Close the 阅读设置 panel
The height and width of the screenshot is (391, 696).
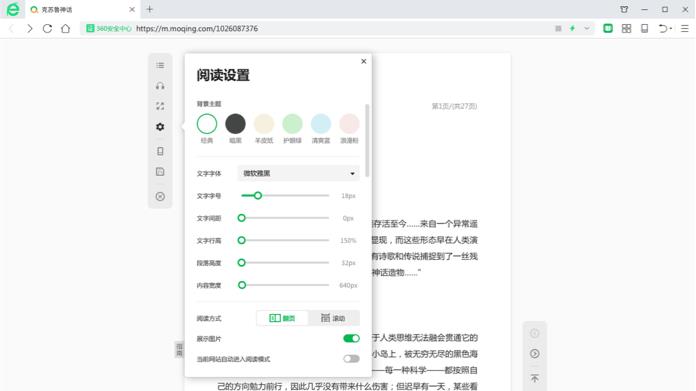[x=364, y=61]
